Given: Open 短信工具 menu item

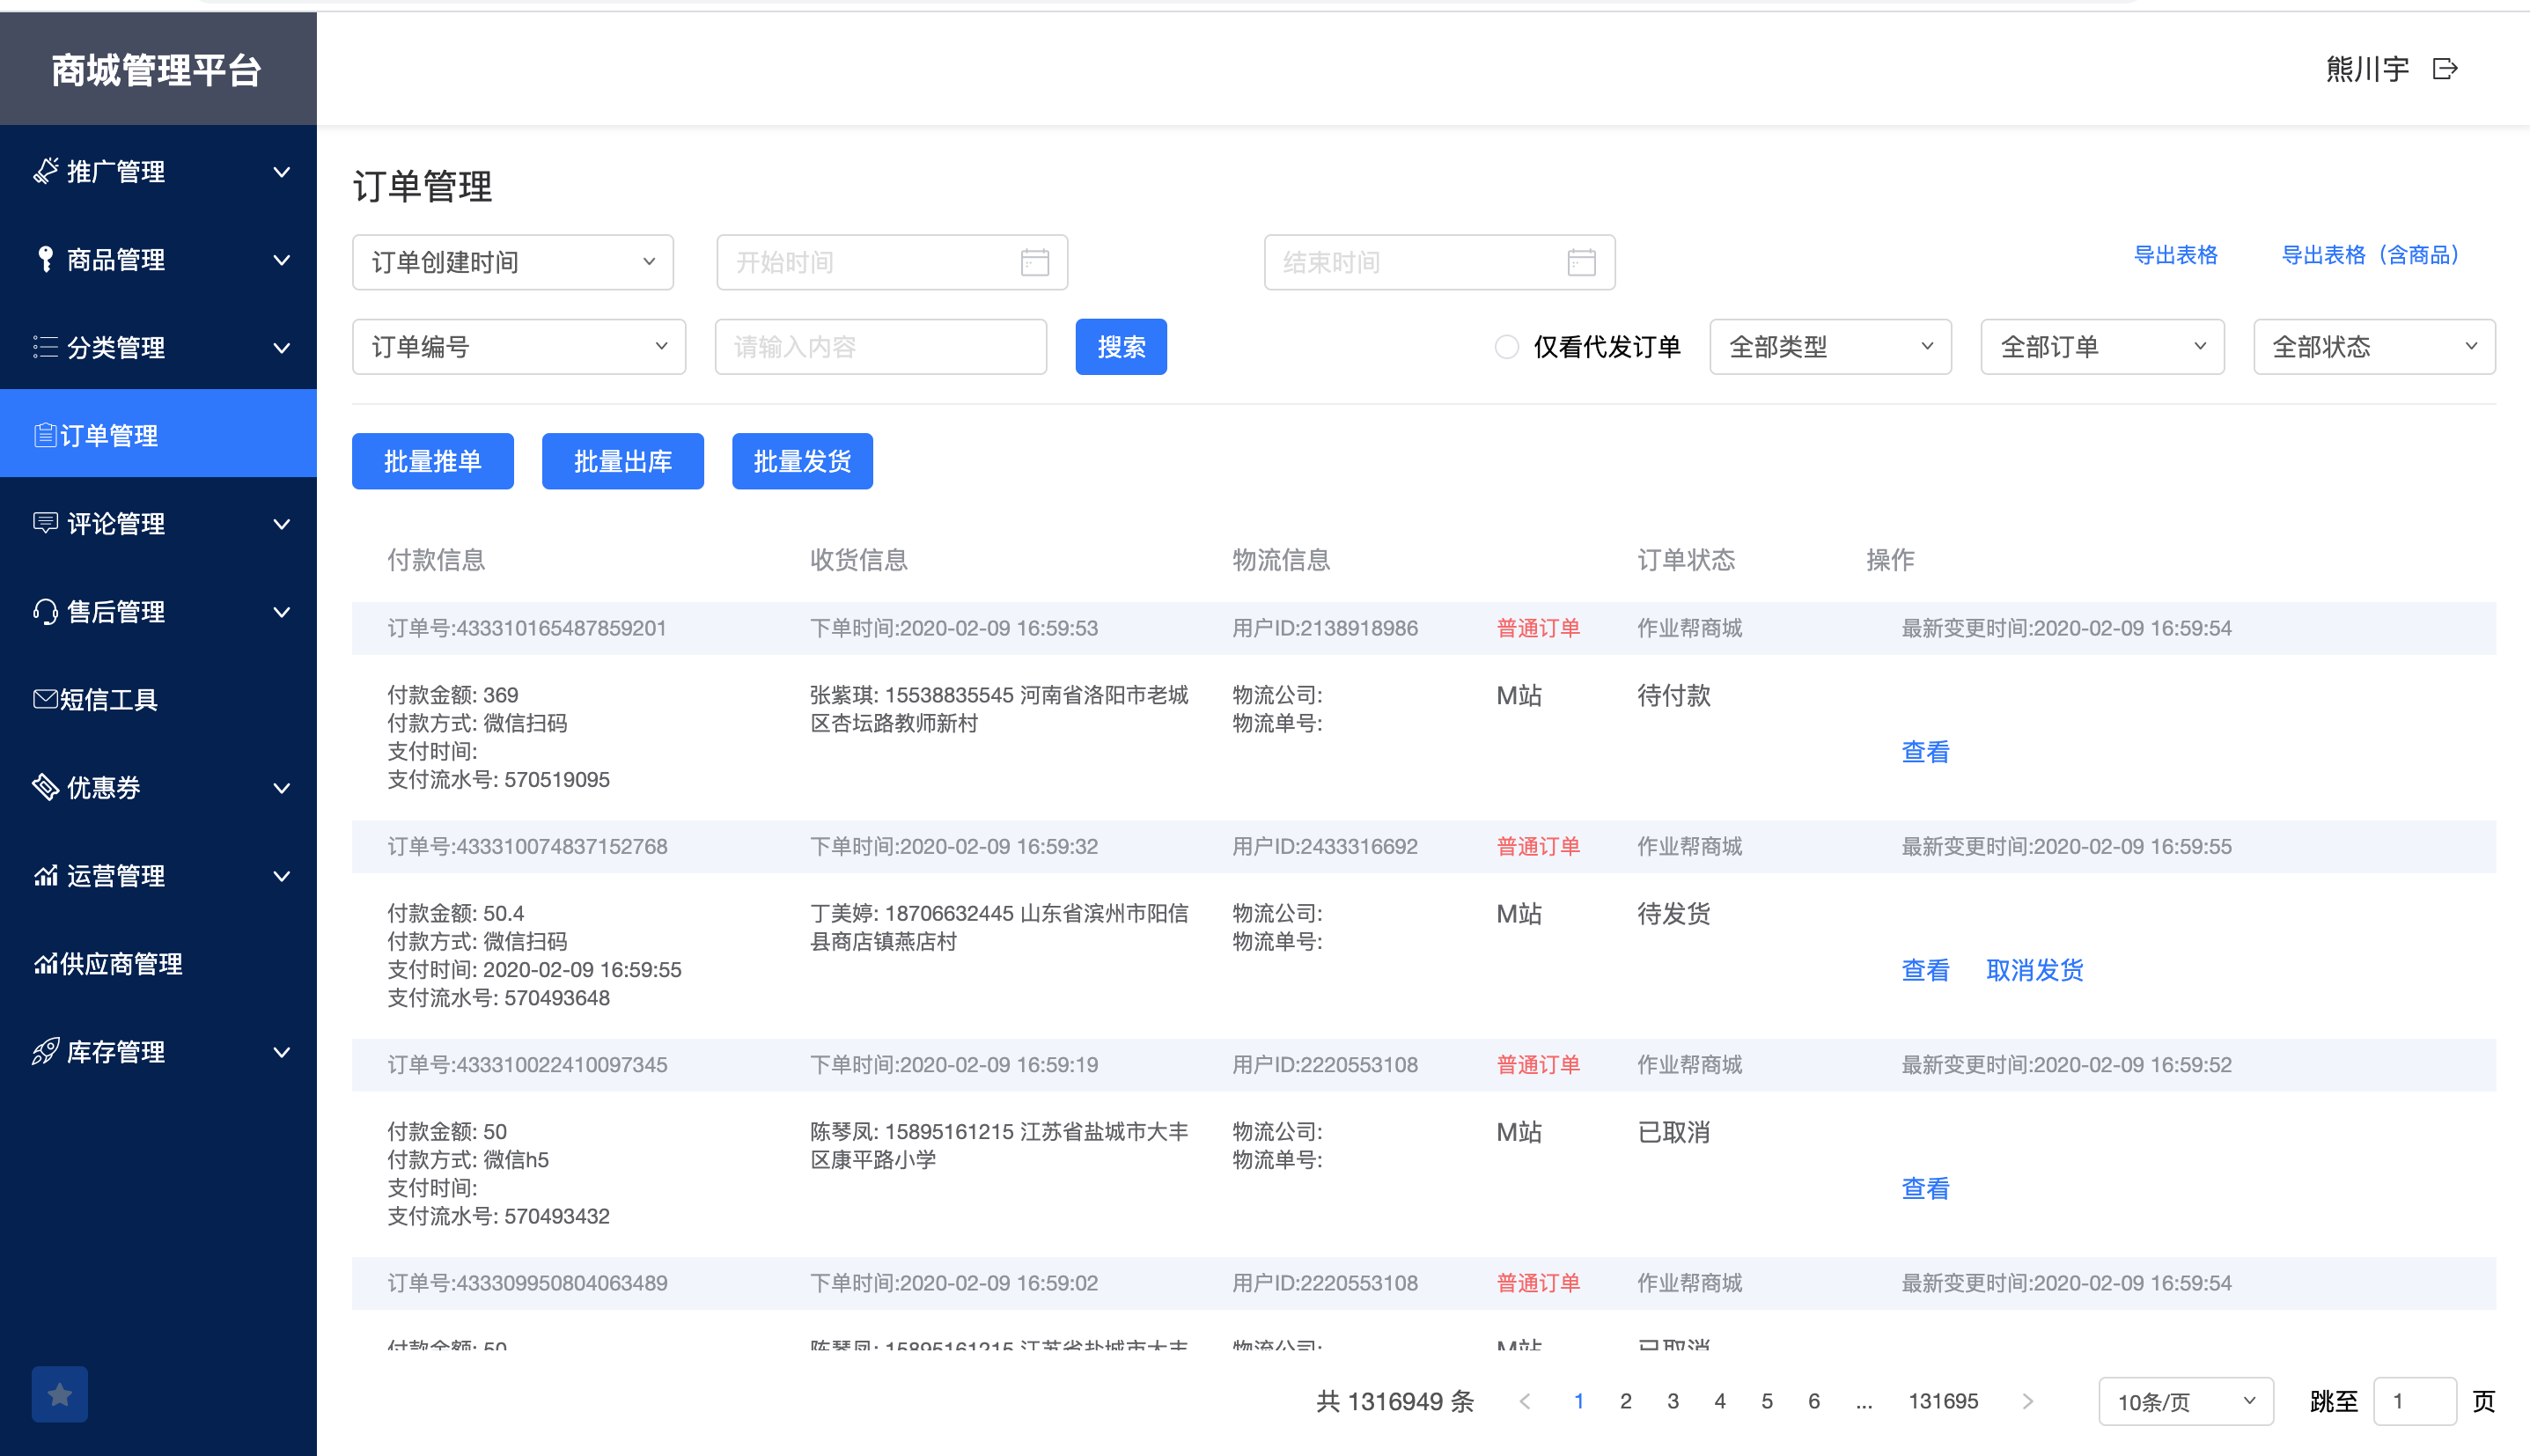Looking at the screenshot, I should click(x=158, y=699).
